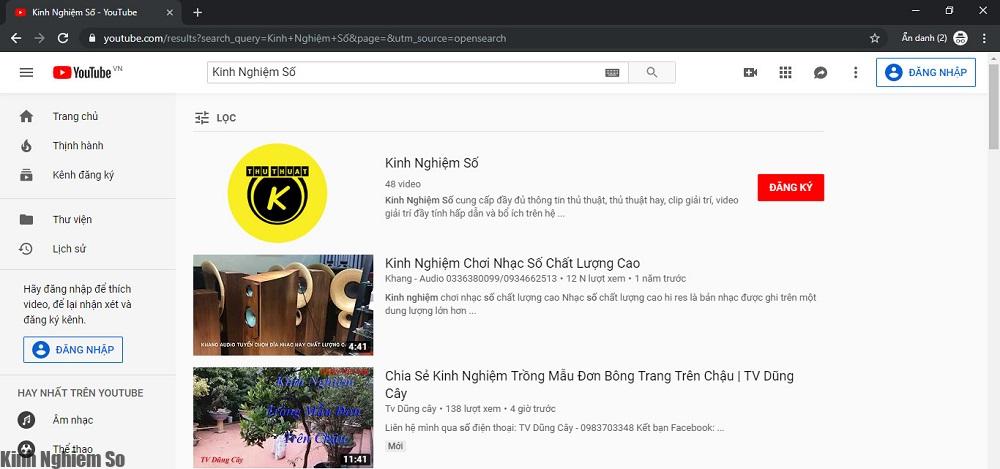Click the scrollbar up arrow
1000x469 pixels.
994,57
